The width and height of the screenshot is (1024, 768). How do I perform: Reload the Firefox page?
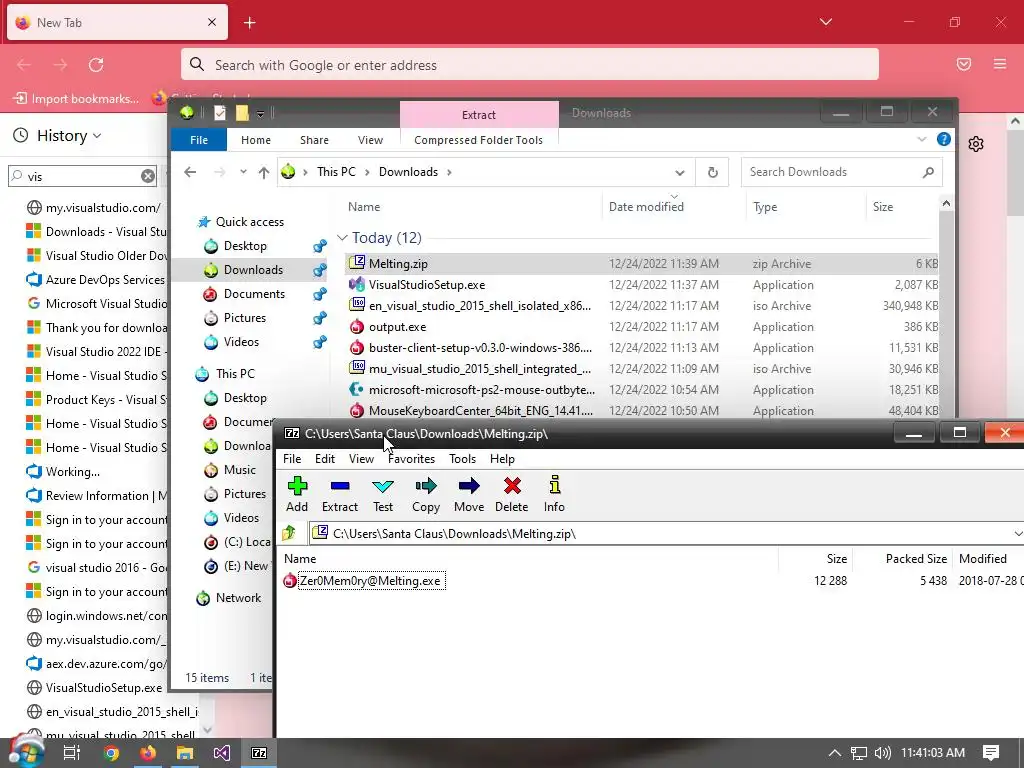[x=96, y=65]
